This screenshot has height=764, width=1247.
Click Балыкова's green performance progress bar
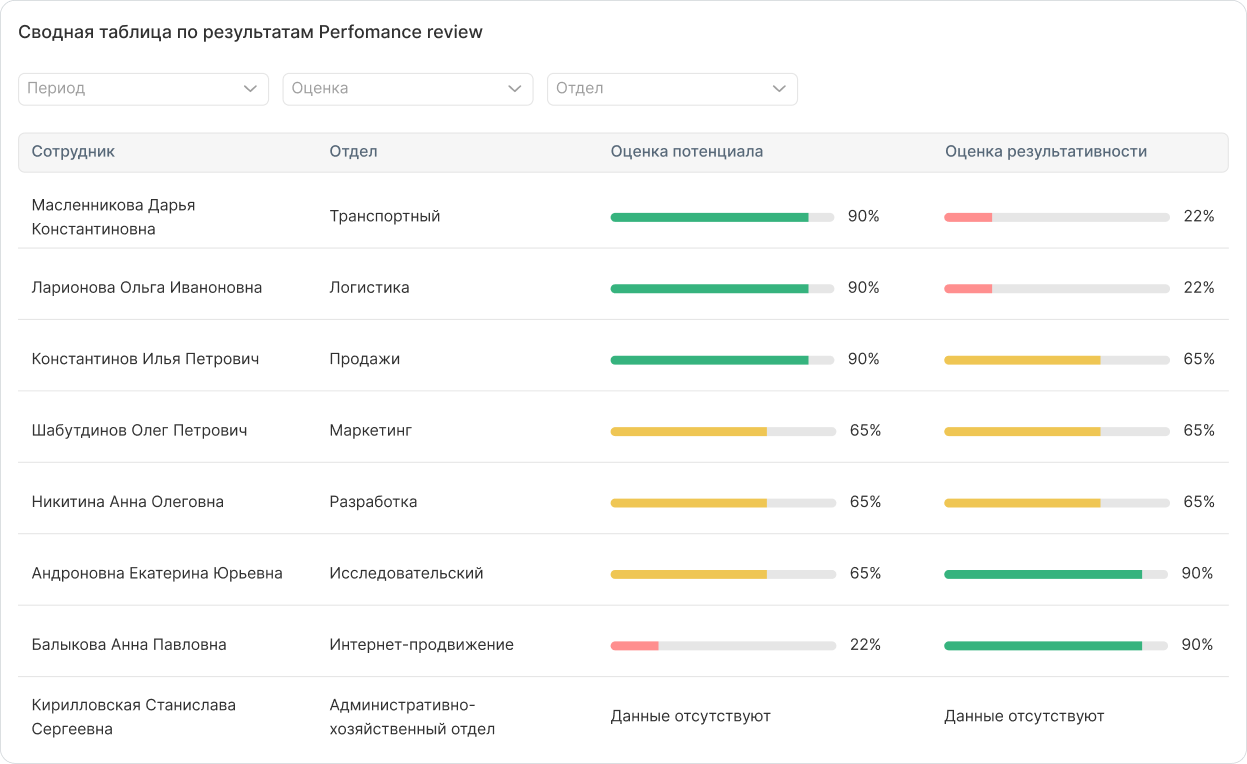coord(1056,646)
